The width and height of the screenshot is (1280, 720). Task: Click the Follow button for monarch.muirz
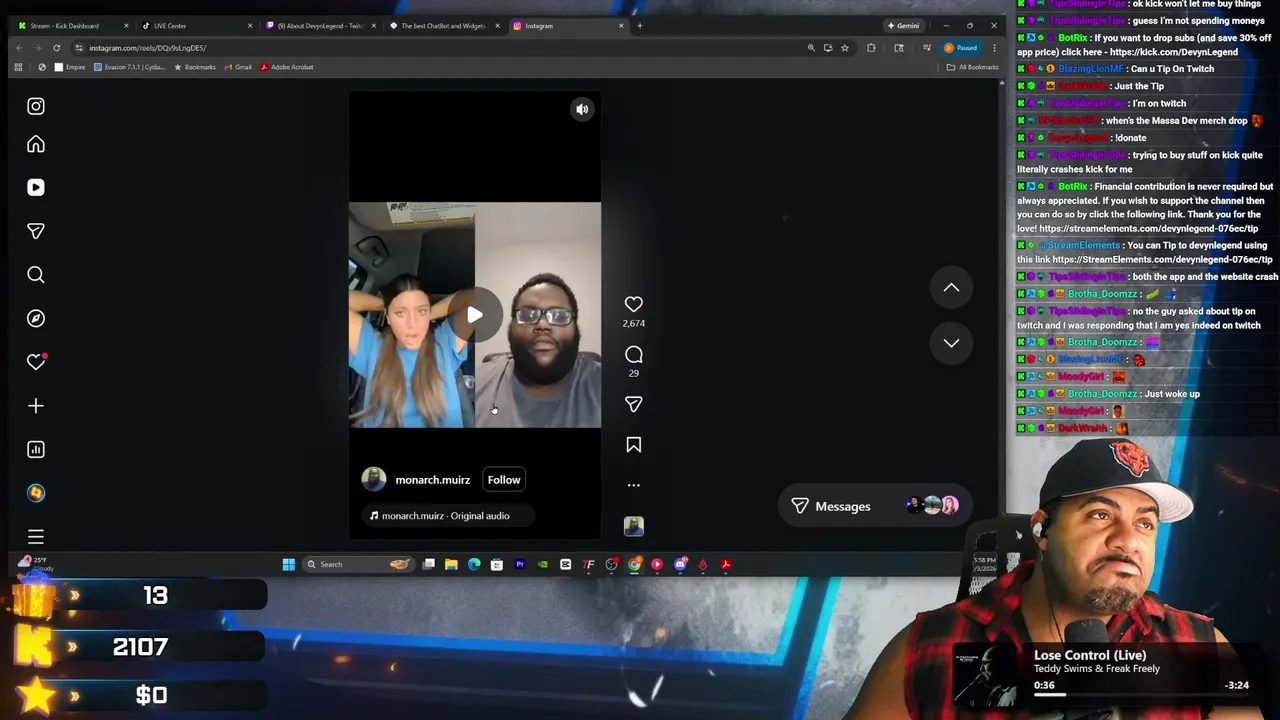(504, 480)
